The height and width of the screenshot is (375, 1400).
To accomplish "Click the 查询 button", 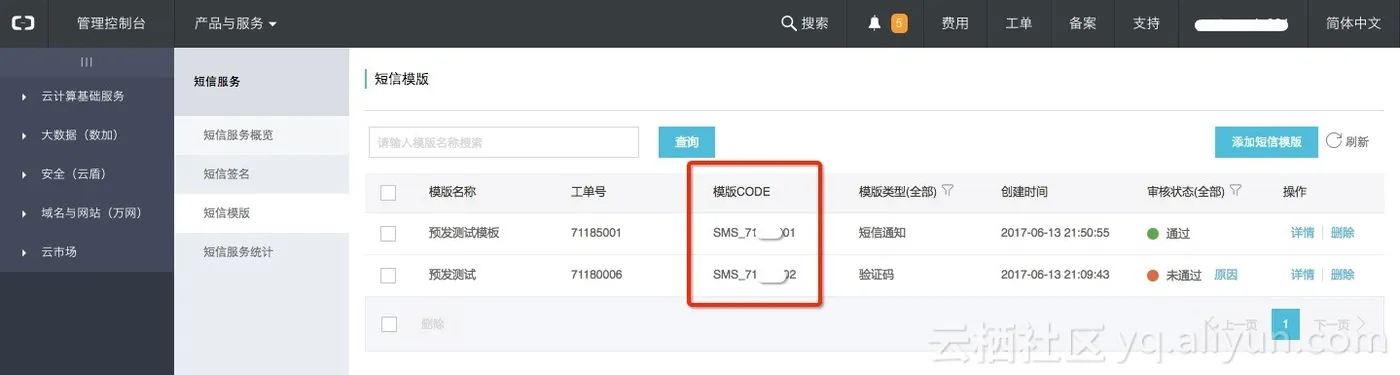I will pos(686,142).
